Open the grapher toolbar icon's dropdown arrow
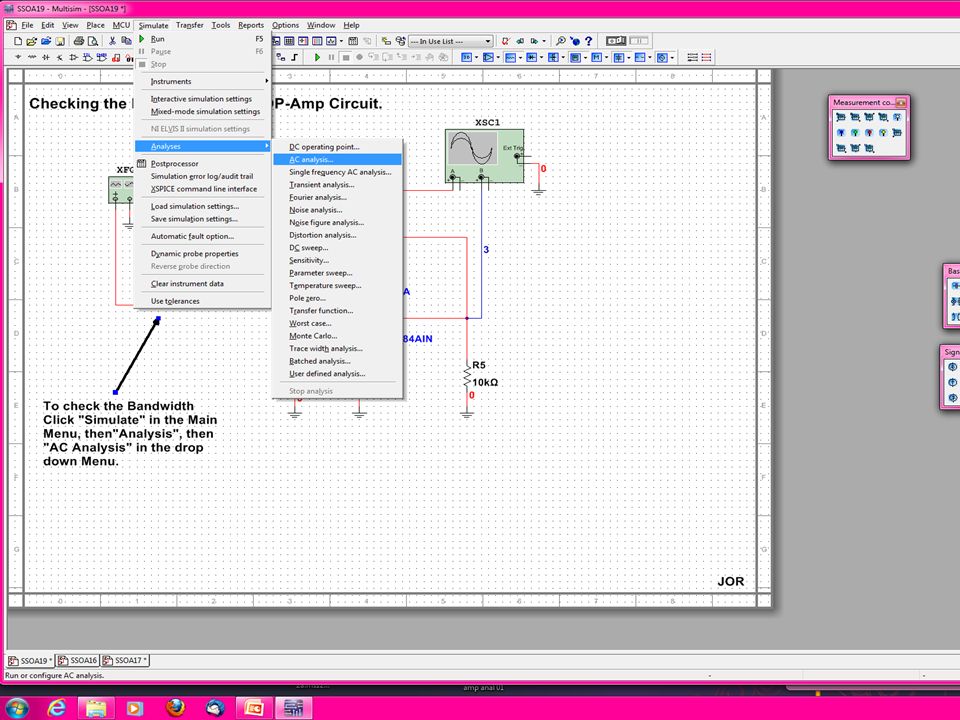Viewport: 960px width, 720px height. point(341,41)
